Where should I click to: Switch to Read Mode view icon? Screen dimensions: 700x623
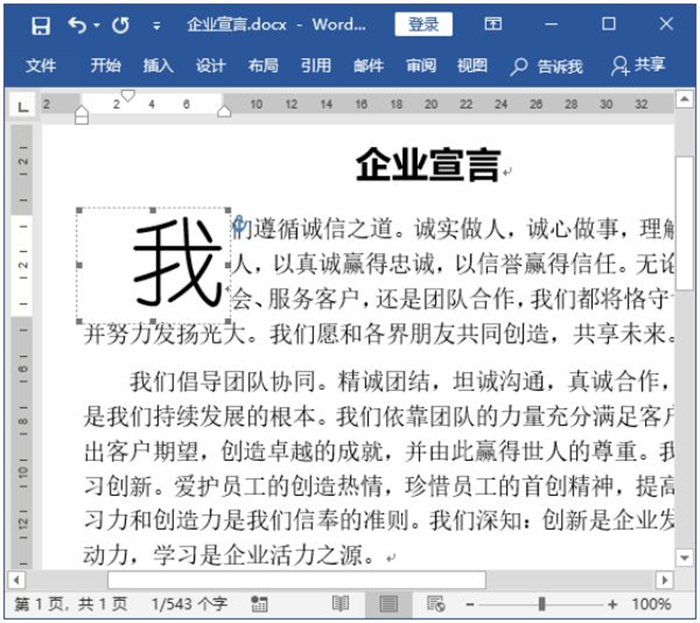click(341, 604)
